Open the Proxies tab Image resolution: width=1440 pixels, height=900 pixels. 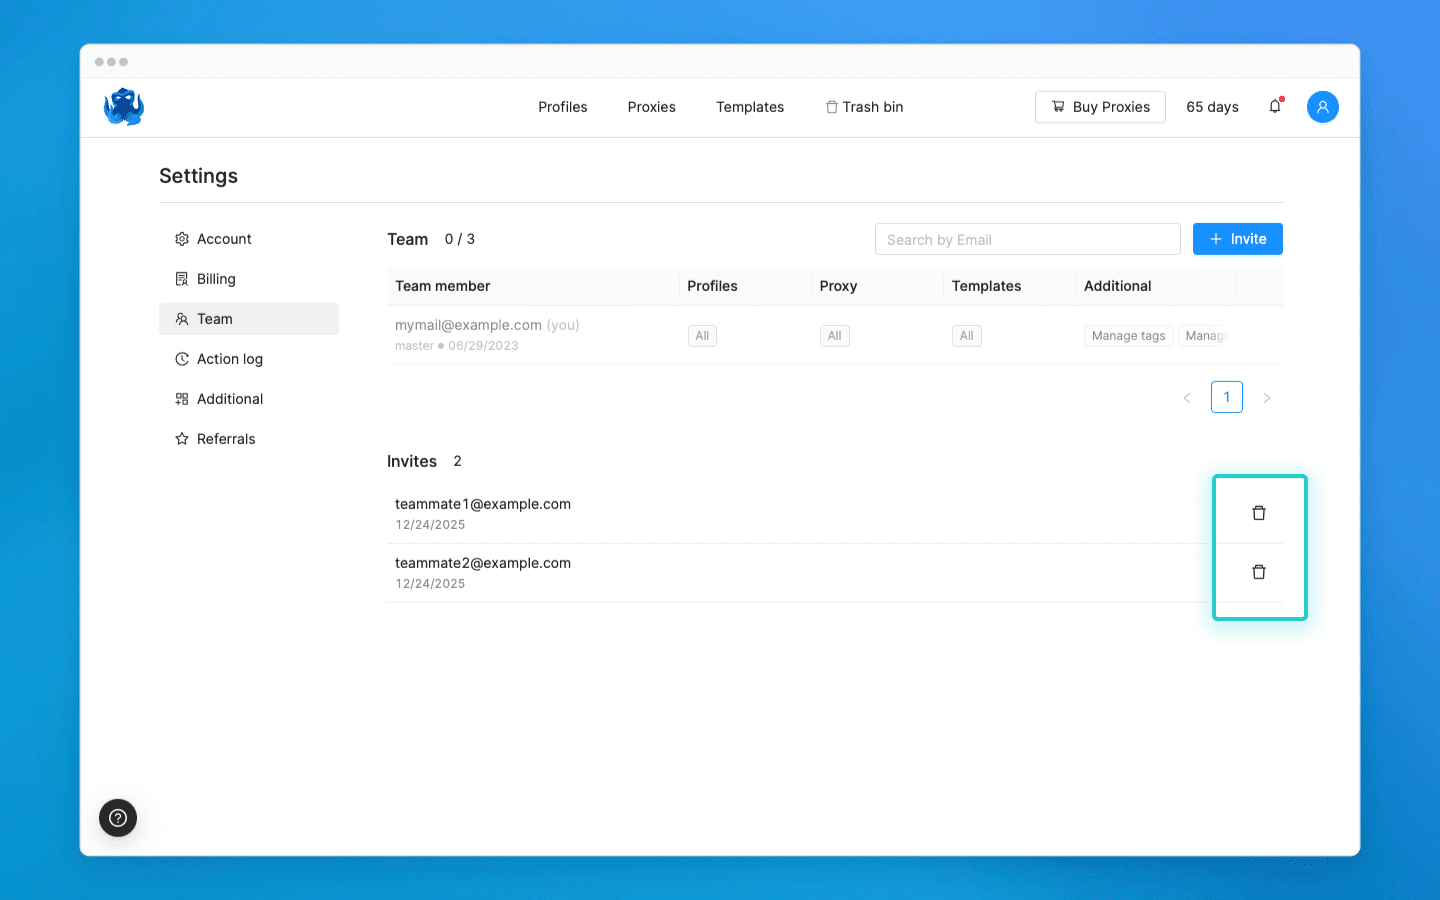(652, 107)
